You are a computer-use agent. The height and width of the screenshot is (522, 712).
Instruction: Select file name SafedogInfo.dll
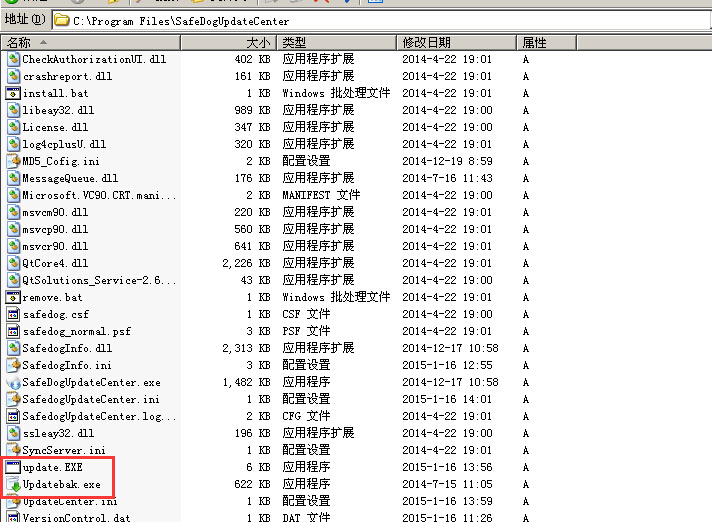pos(67,348)
